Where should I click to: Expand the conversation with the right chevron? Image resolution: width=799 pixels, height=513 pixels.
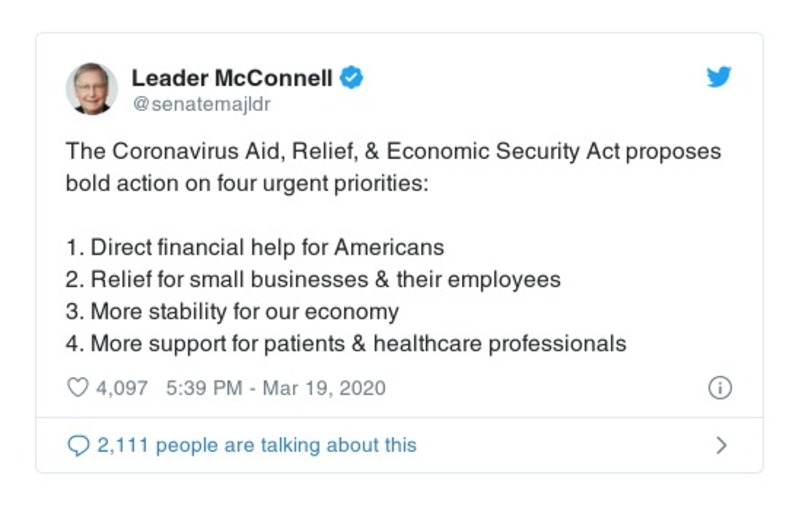tap(721, 445)
